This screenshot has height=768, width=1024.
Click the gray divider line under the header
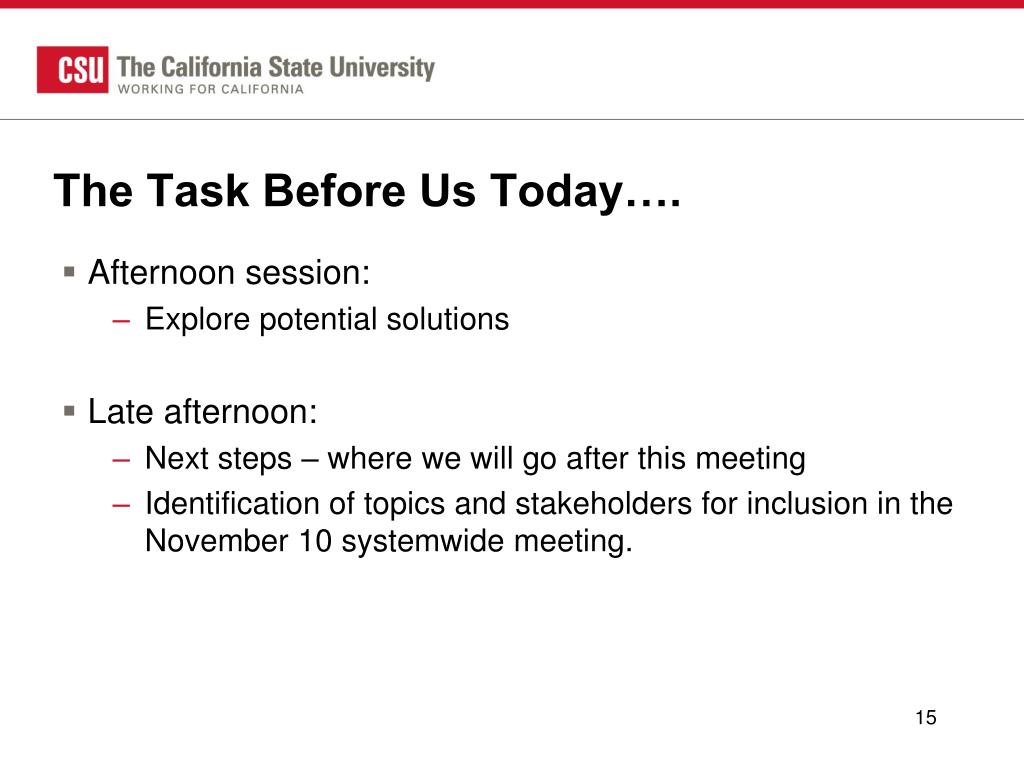(x=512, y=120)
